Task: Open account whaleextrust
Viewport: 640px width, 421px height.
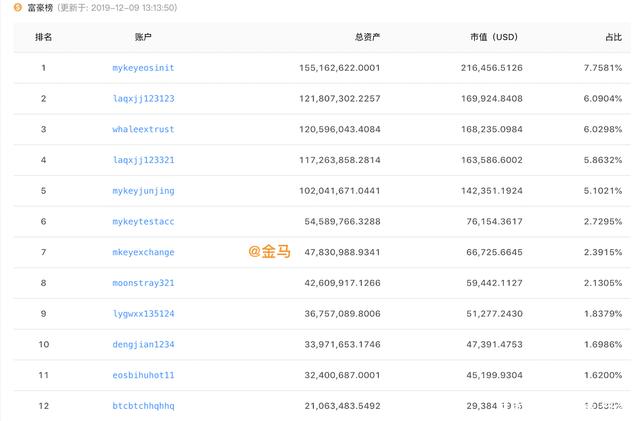Action: click(x=143, y=129)
